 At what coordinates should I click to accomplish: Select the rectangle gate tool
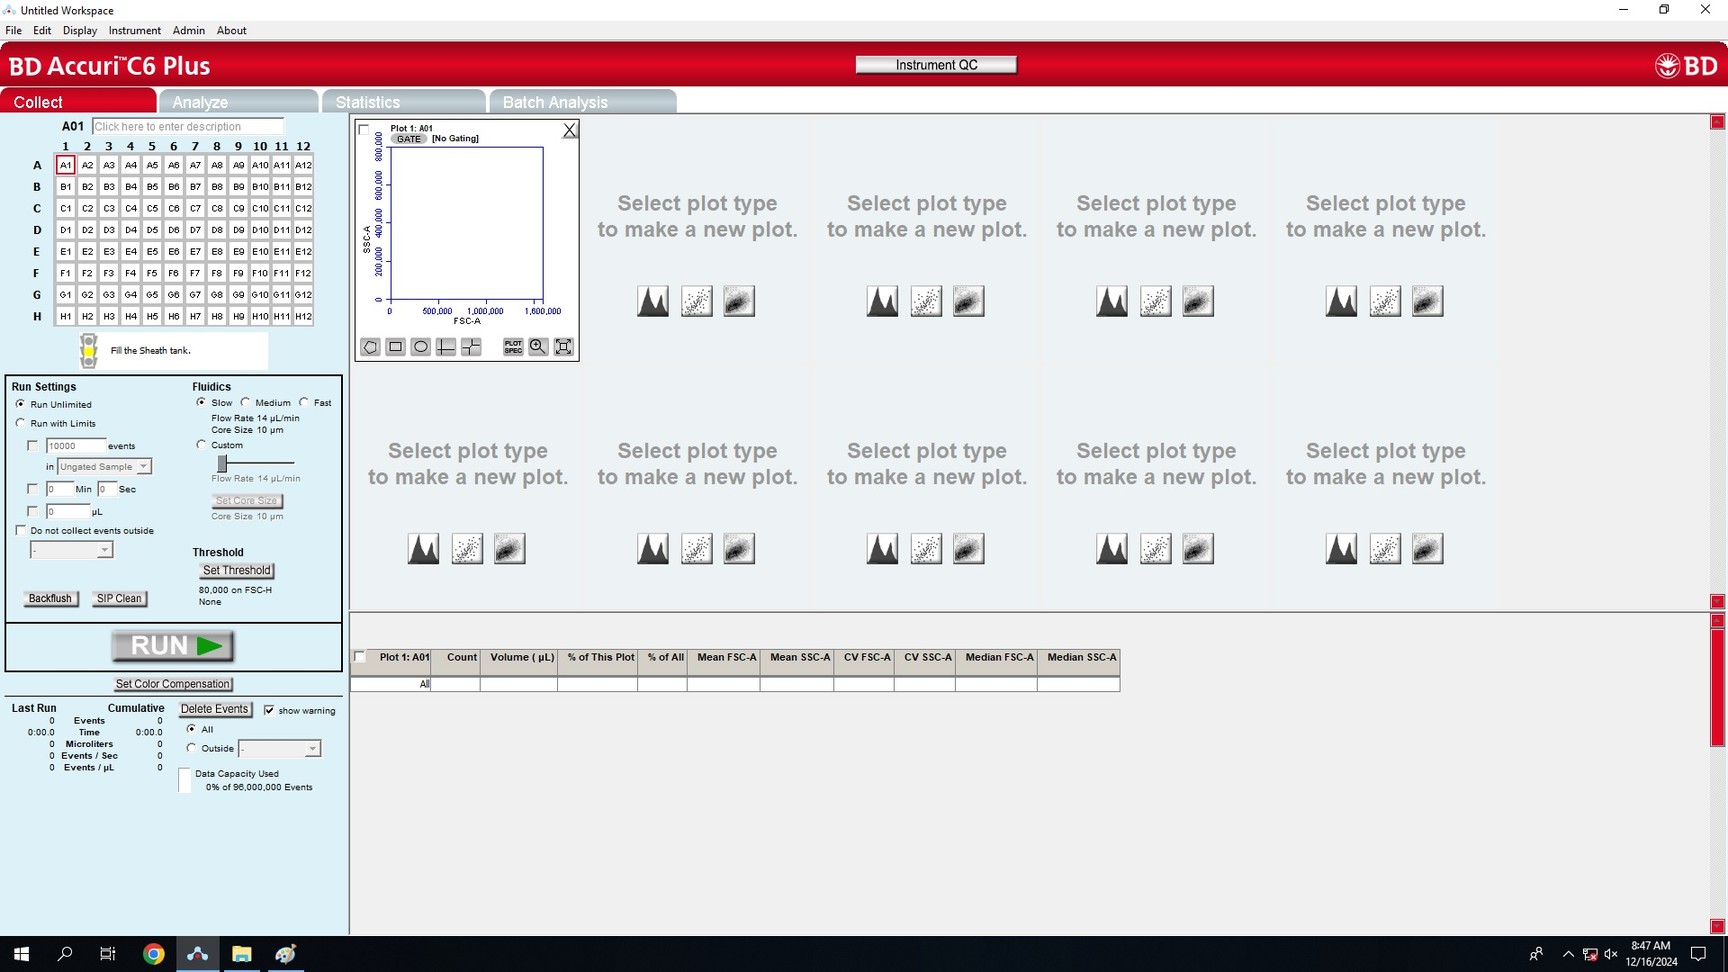396,347
